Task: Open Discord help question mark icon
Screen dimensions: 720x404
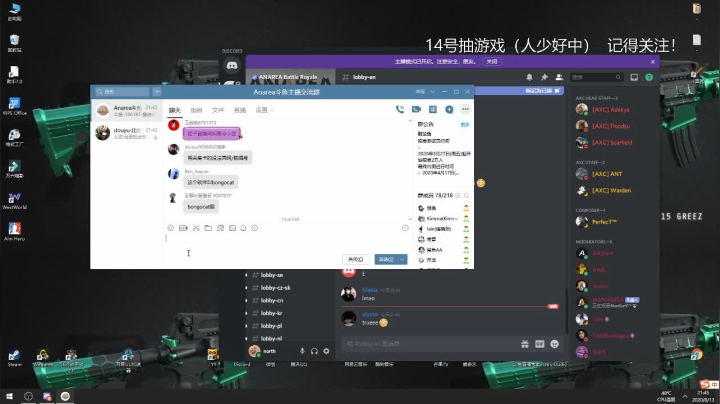Action: (x=649, y=77)
